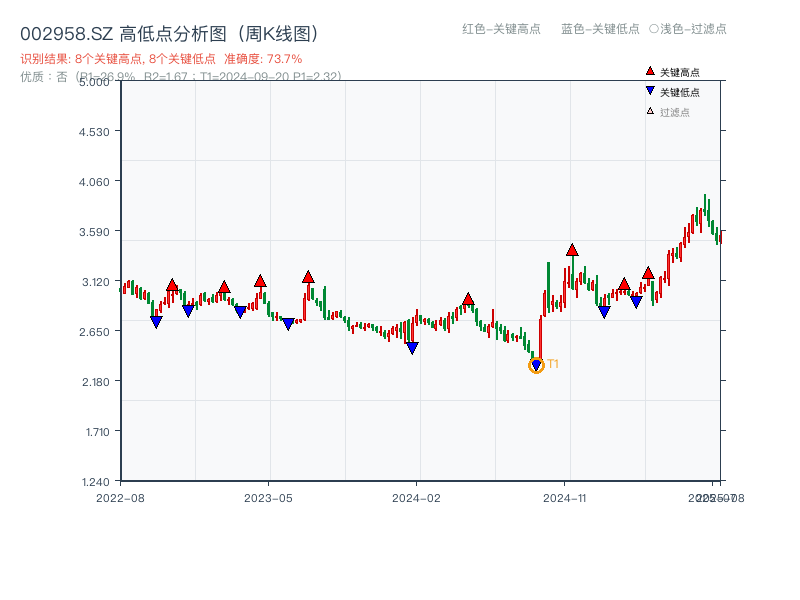800x600 pixels.
Task: Click the orange T1 text label
Action: pyautogui.click(x=553, y=364)
